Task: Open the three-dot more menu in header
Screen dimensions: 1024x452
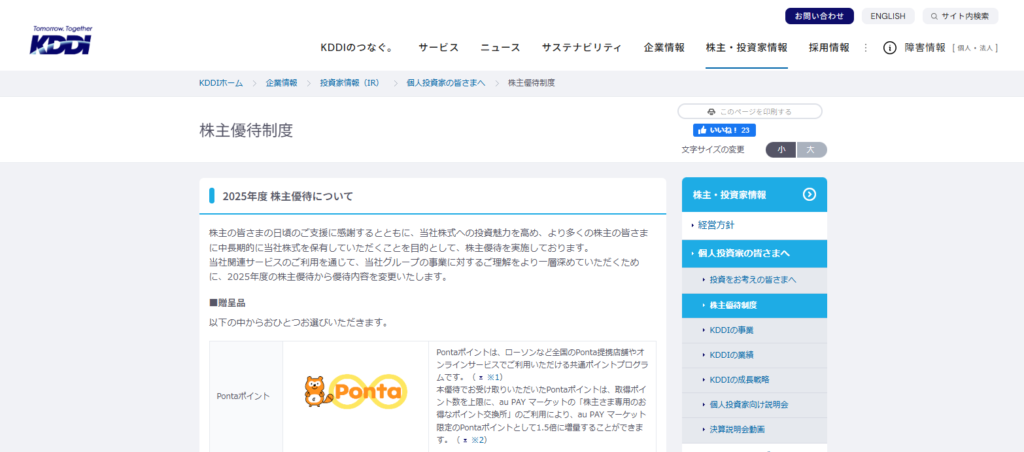Action: [866, 48]
